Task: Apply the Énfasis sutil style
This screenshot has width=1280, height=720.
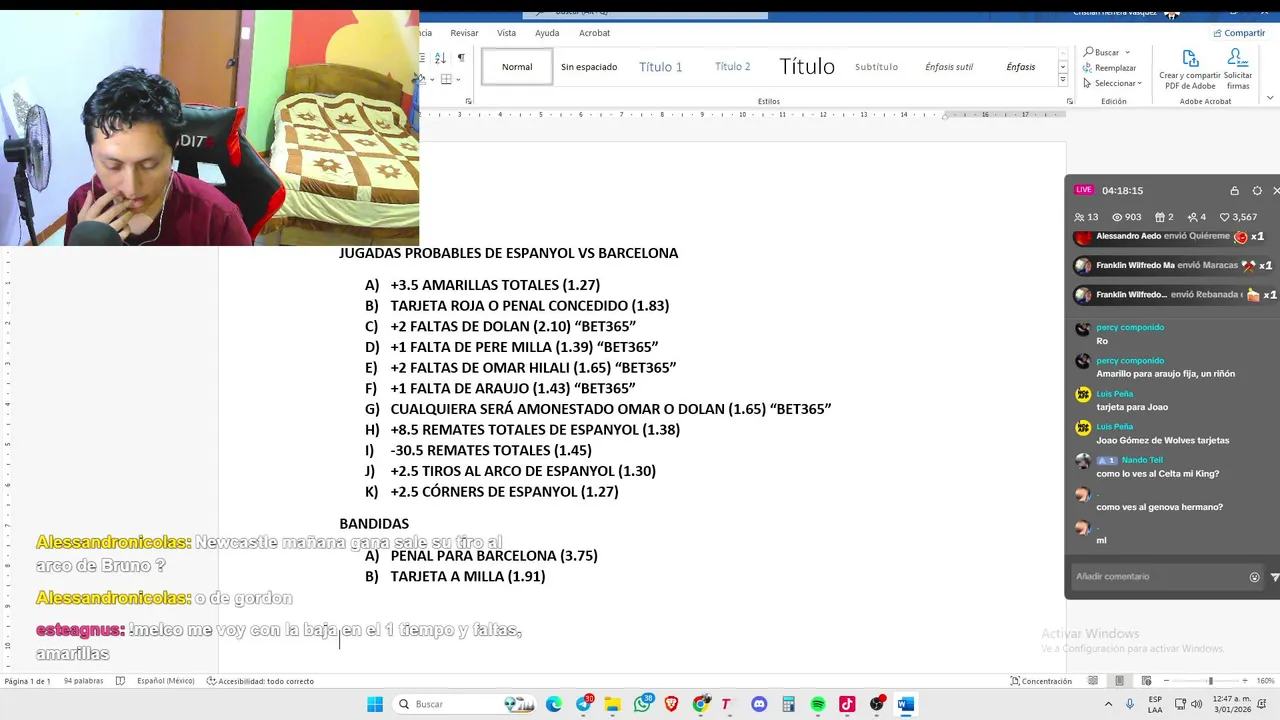Action: point(949,67)
